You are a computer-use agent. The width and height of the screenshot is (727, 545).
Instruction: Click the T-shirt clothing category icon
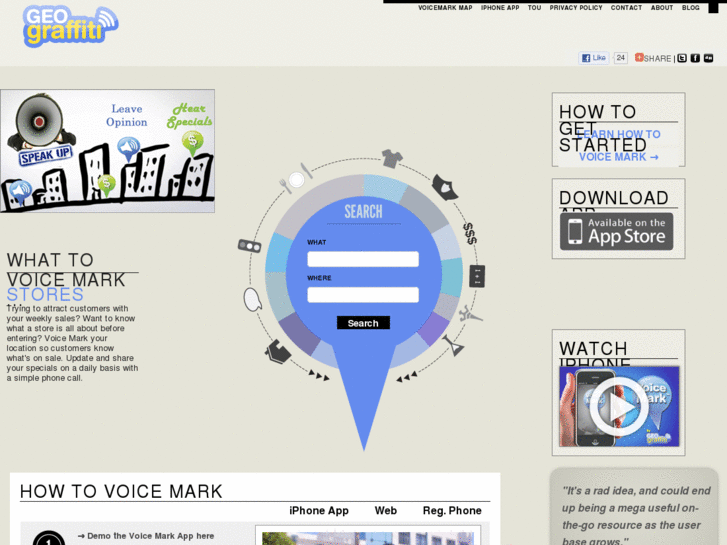pyautogui.click(x=392, y=159)
